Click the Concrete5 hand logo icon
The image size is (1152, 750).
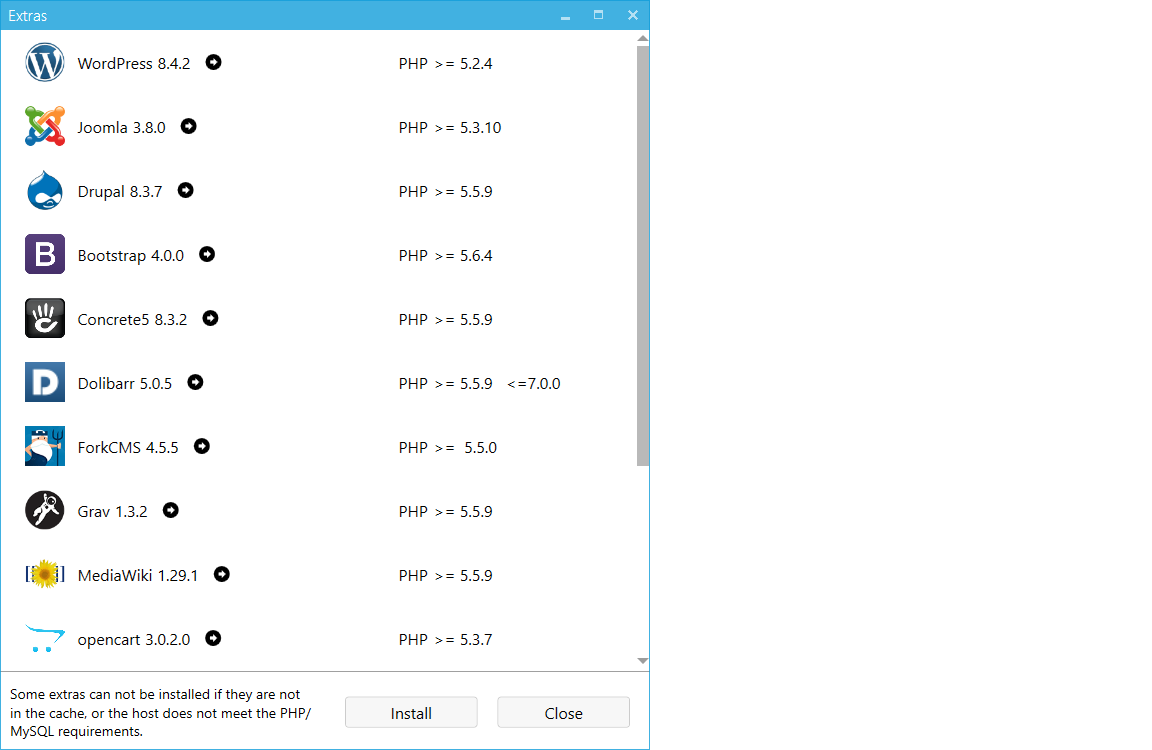45,318
